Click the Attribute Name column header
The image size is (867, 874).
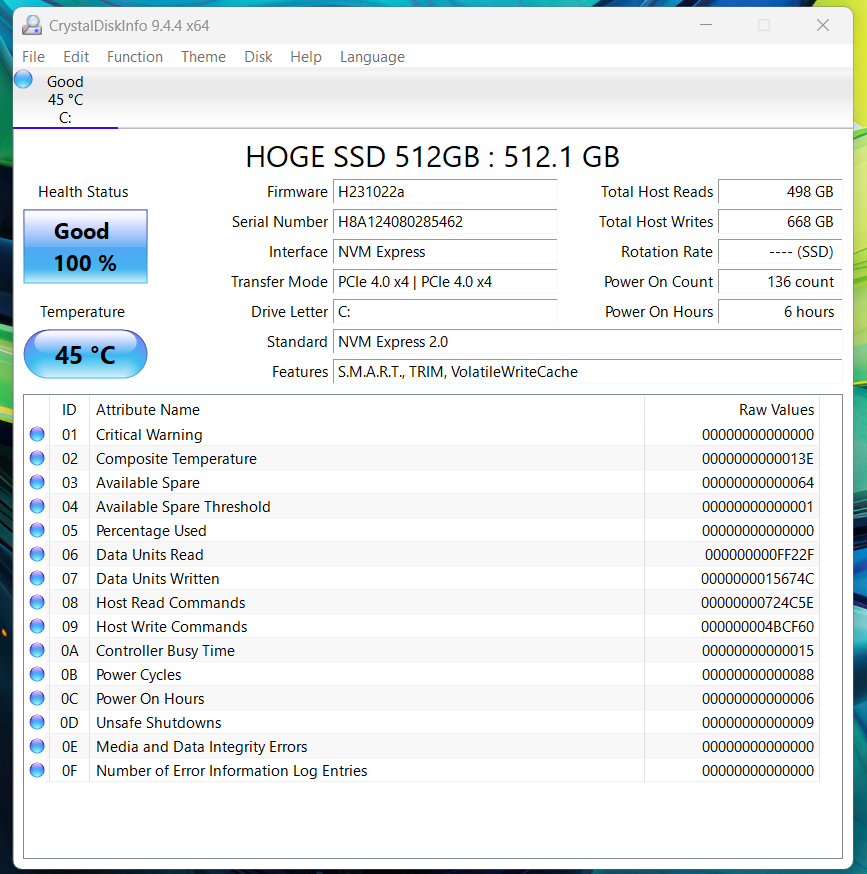[x=367, y=410]
